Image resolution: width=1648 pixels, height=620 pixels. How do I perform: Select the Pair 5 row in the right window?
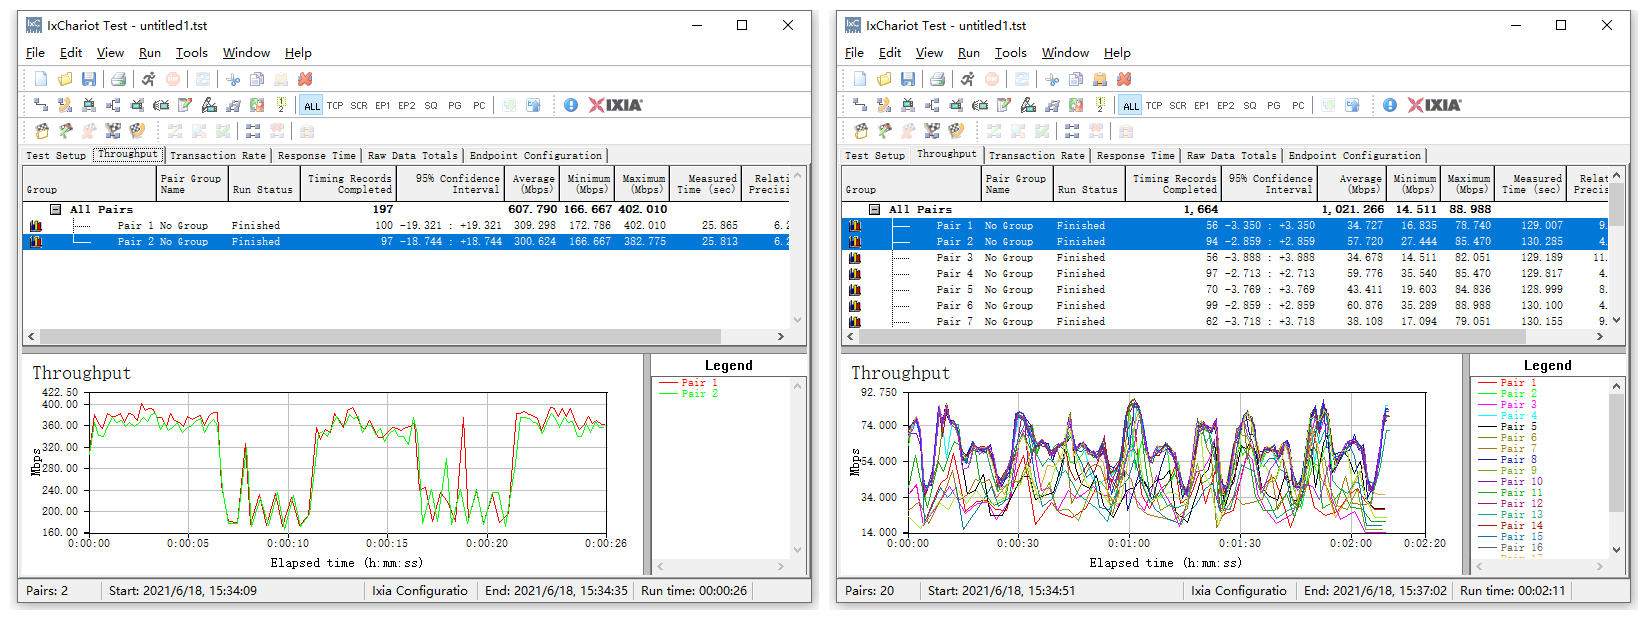click(1225, 290)
